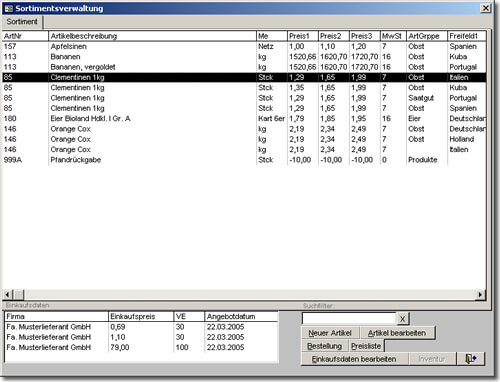Click VE column header
This screenshot has height=382, width=500.
pyautogui.click(x=189, y=316)
